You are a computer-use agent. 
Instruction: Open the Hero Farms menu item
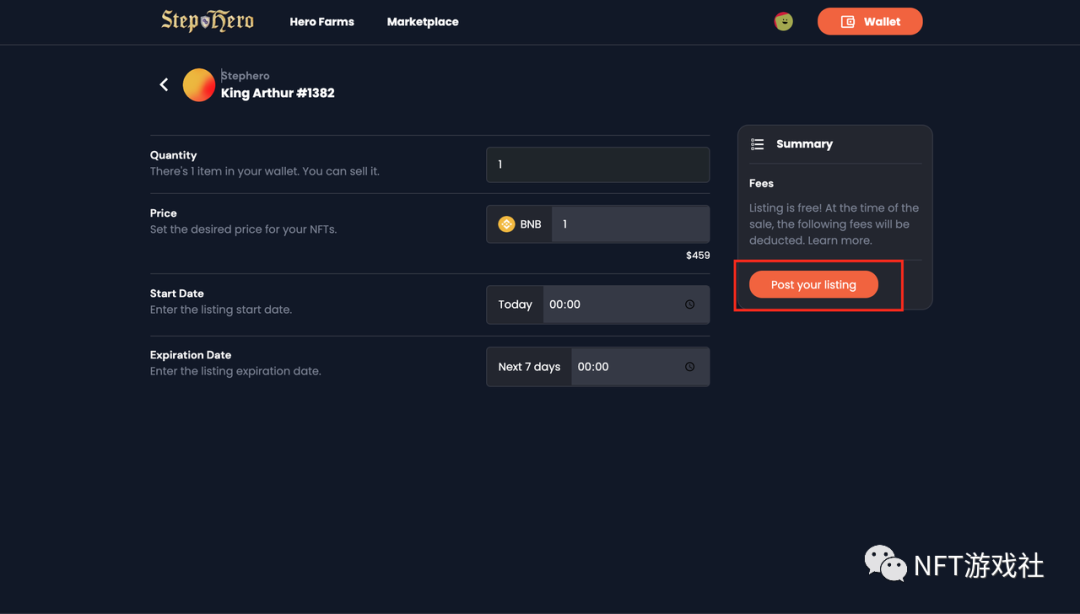pyautogui.click(x=322, y=22)
